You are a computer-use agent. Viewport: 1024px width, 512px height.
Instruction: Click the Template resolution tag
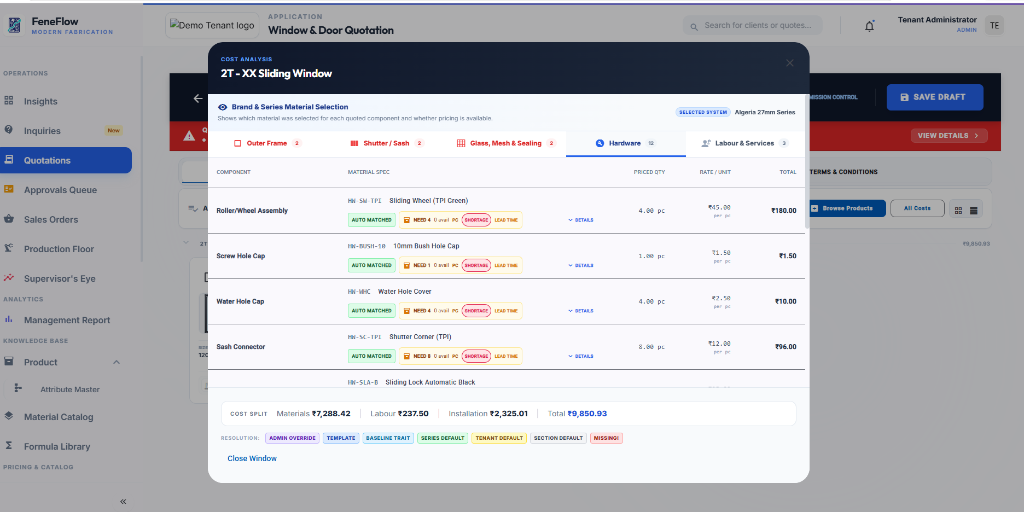point(341,438)
